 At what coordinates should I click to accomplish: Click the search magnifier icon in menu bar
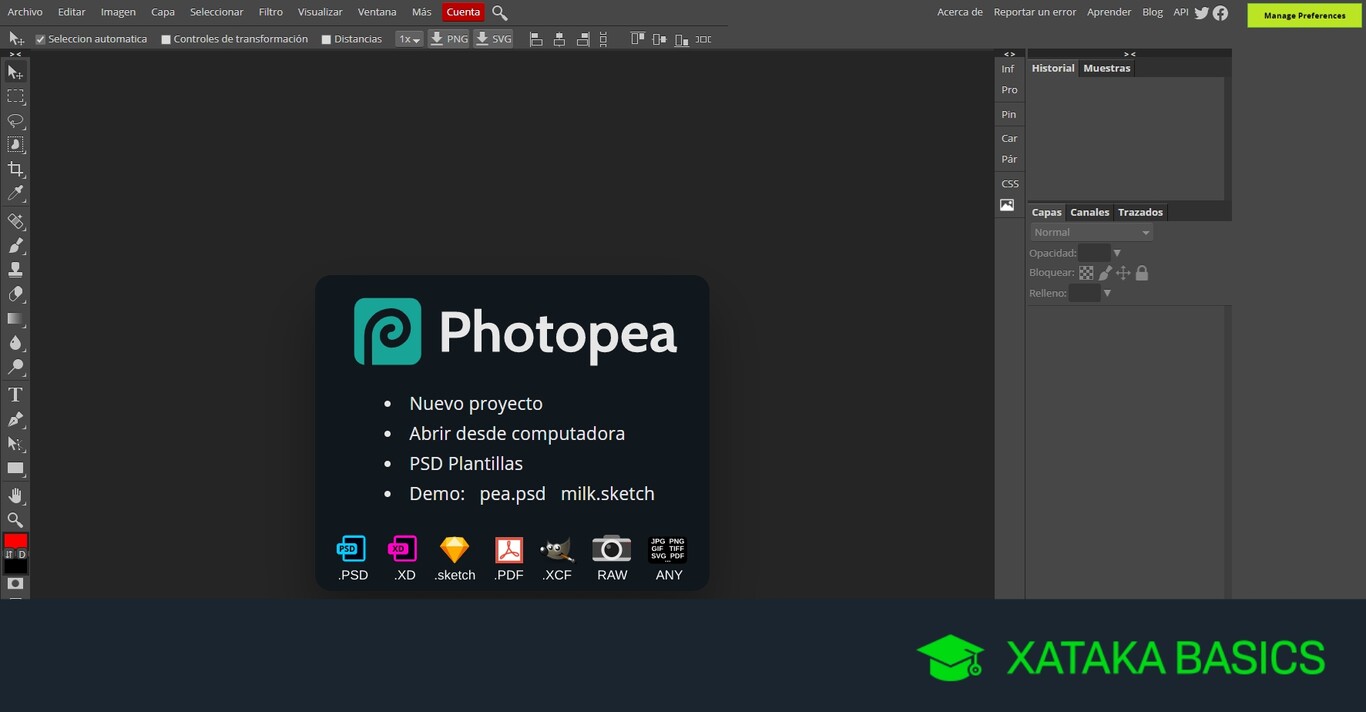tap(500, 13)
